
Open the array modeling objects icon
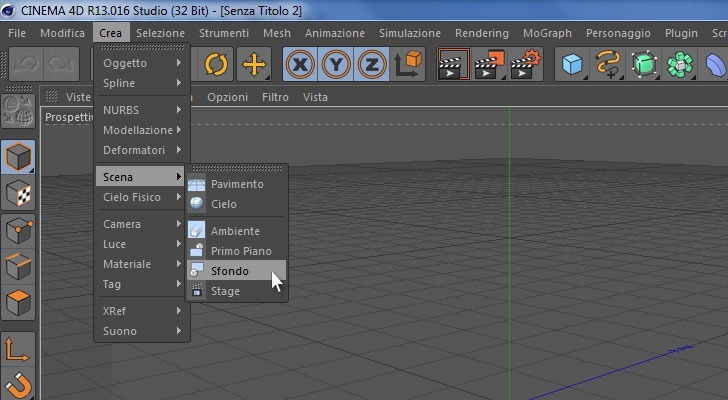[x=679, y=64]
